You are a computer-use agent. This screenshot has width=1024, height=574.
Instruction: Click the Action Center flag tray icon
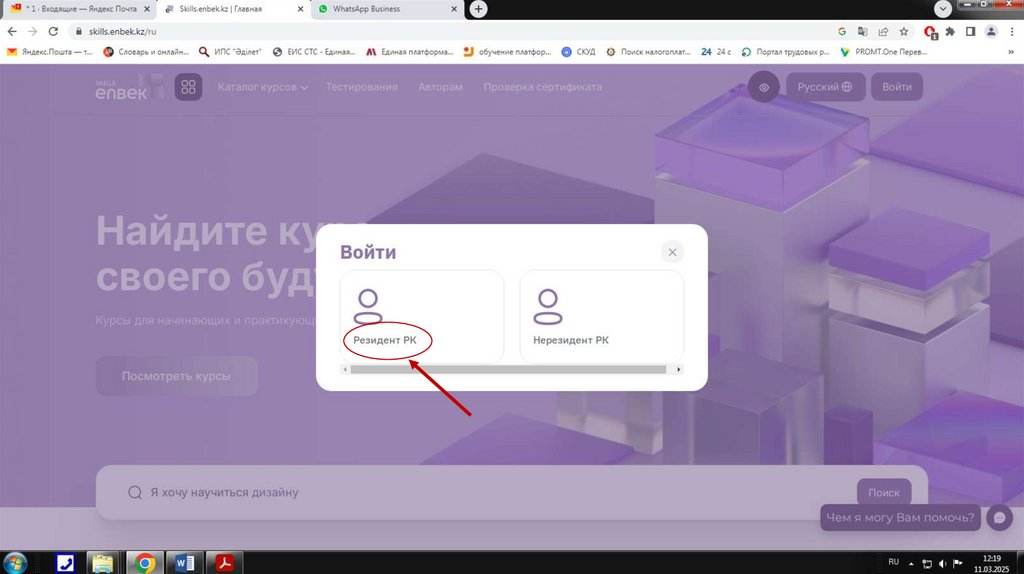tap(958, 564)
